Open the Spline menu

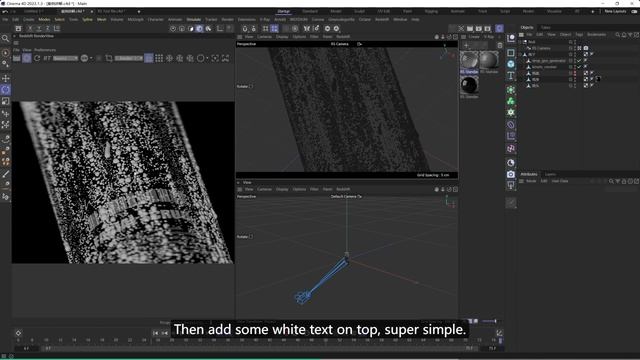(x=87, y=19)
